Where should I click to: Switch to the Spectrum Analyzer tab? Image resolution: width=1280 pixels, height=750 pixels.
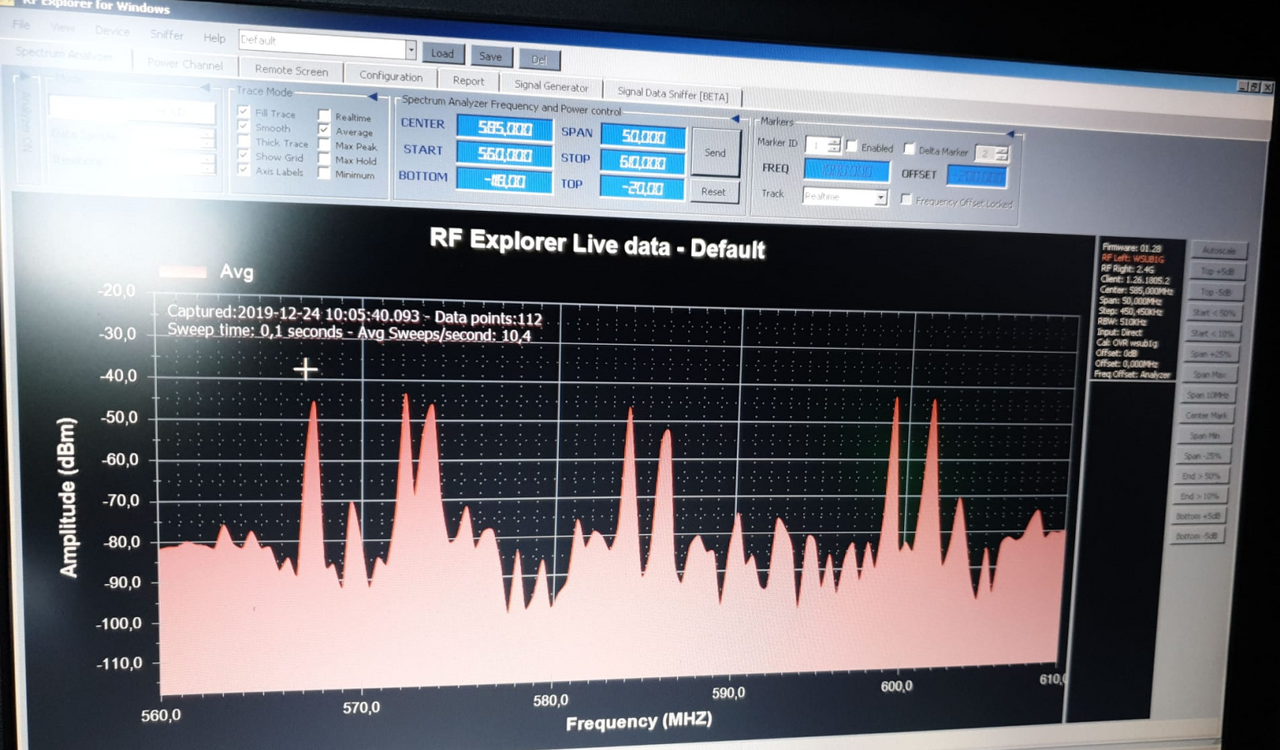pos(65,54)
